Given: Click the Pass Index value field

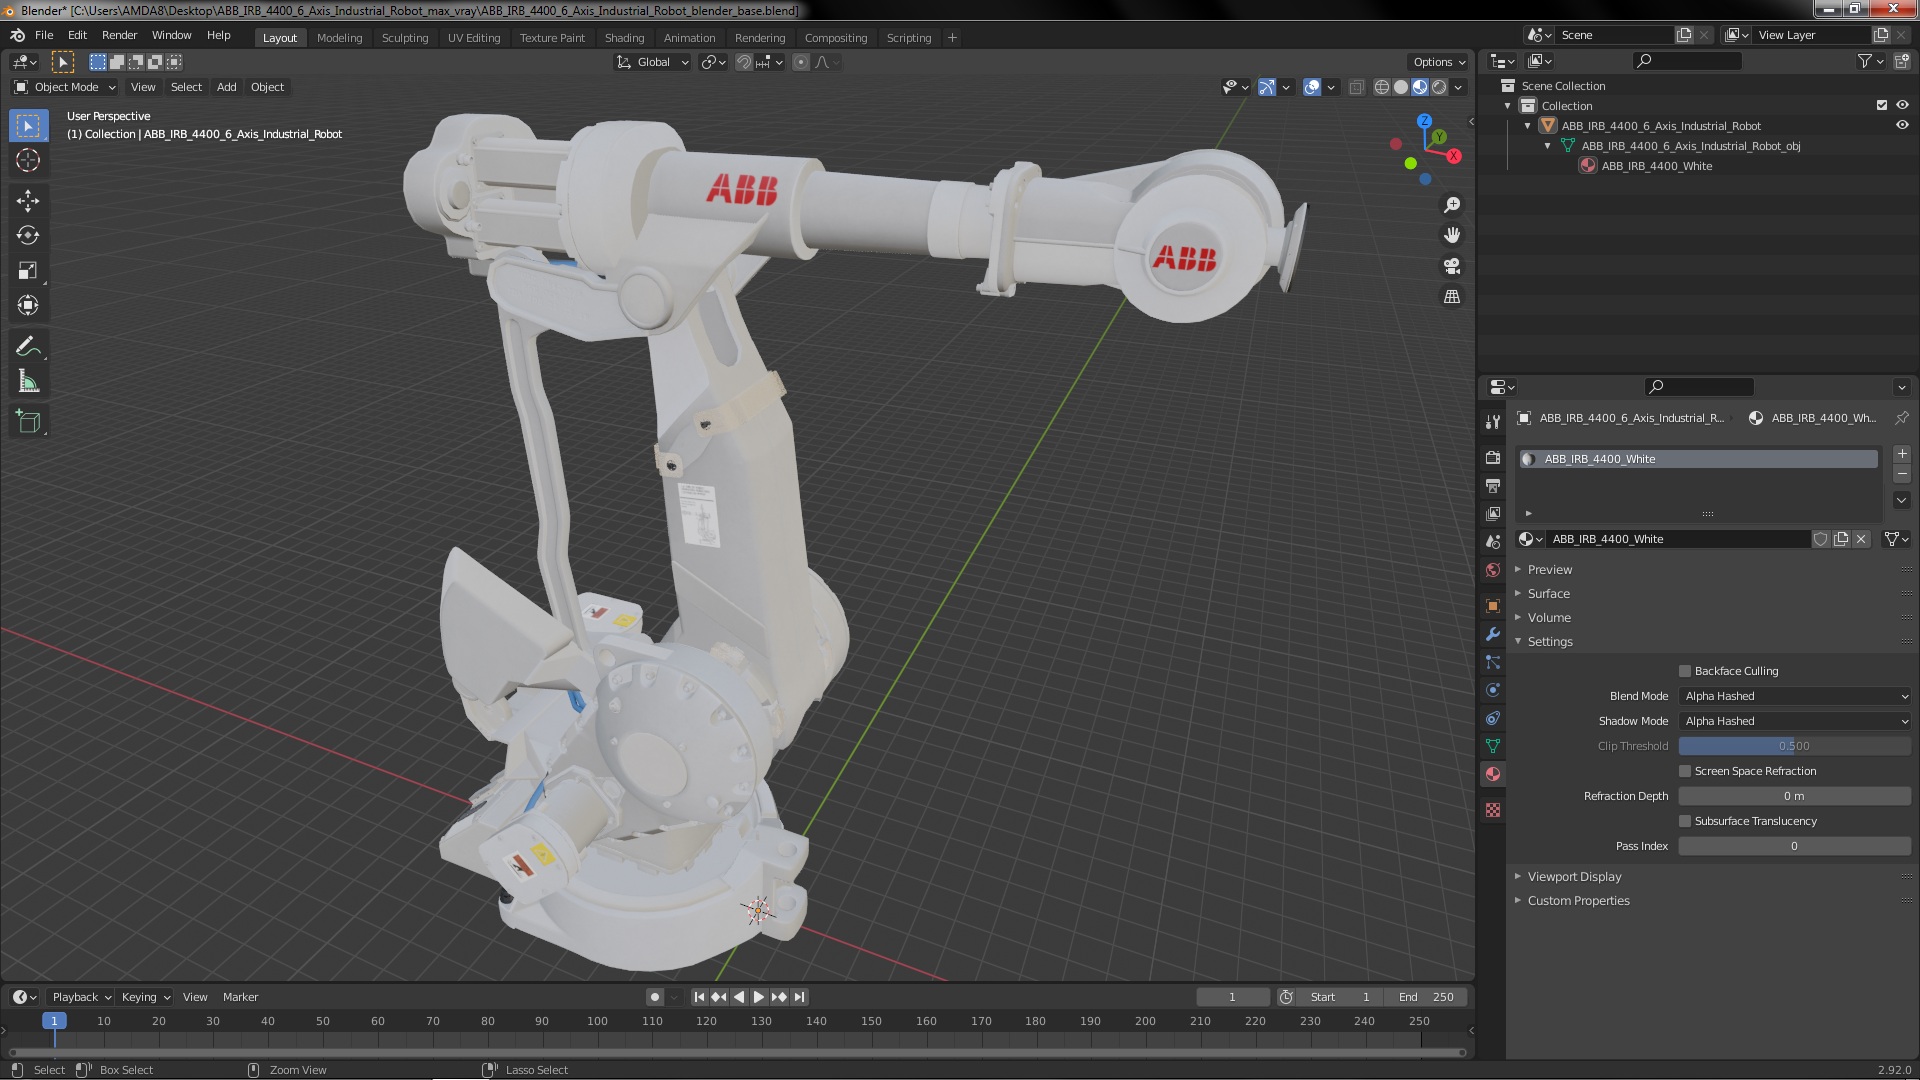Looking at the screenshot, I should tap(1795, 846).
